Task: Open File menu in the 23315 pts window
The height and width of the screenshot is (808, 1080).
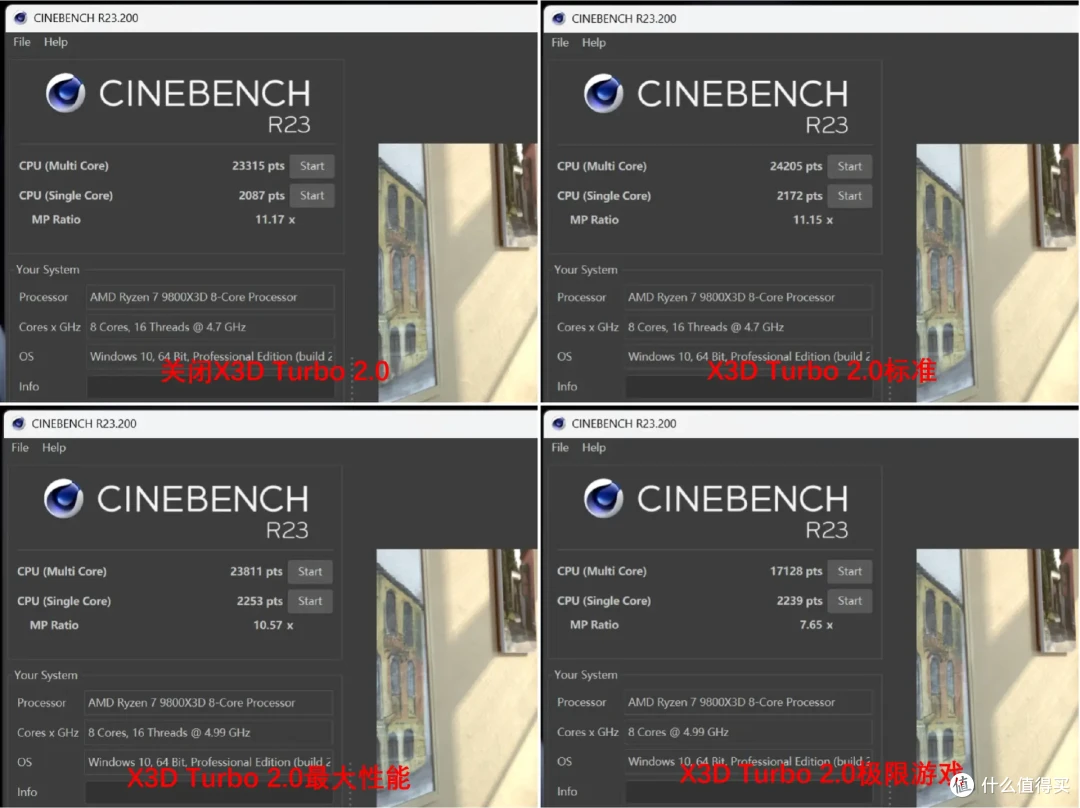Action: coord(22,42)
